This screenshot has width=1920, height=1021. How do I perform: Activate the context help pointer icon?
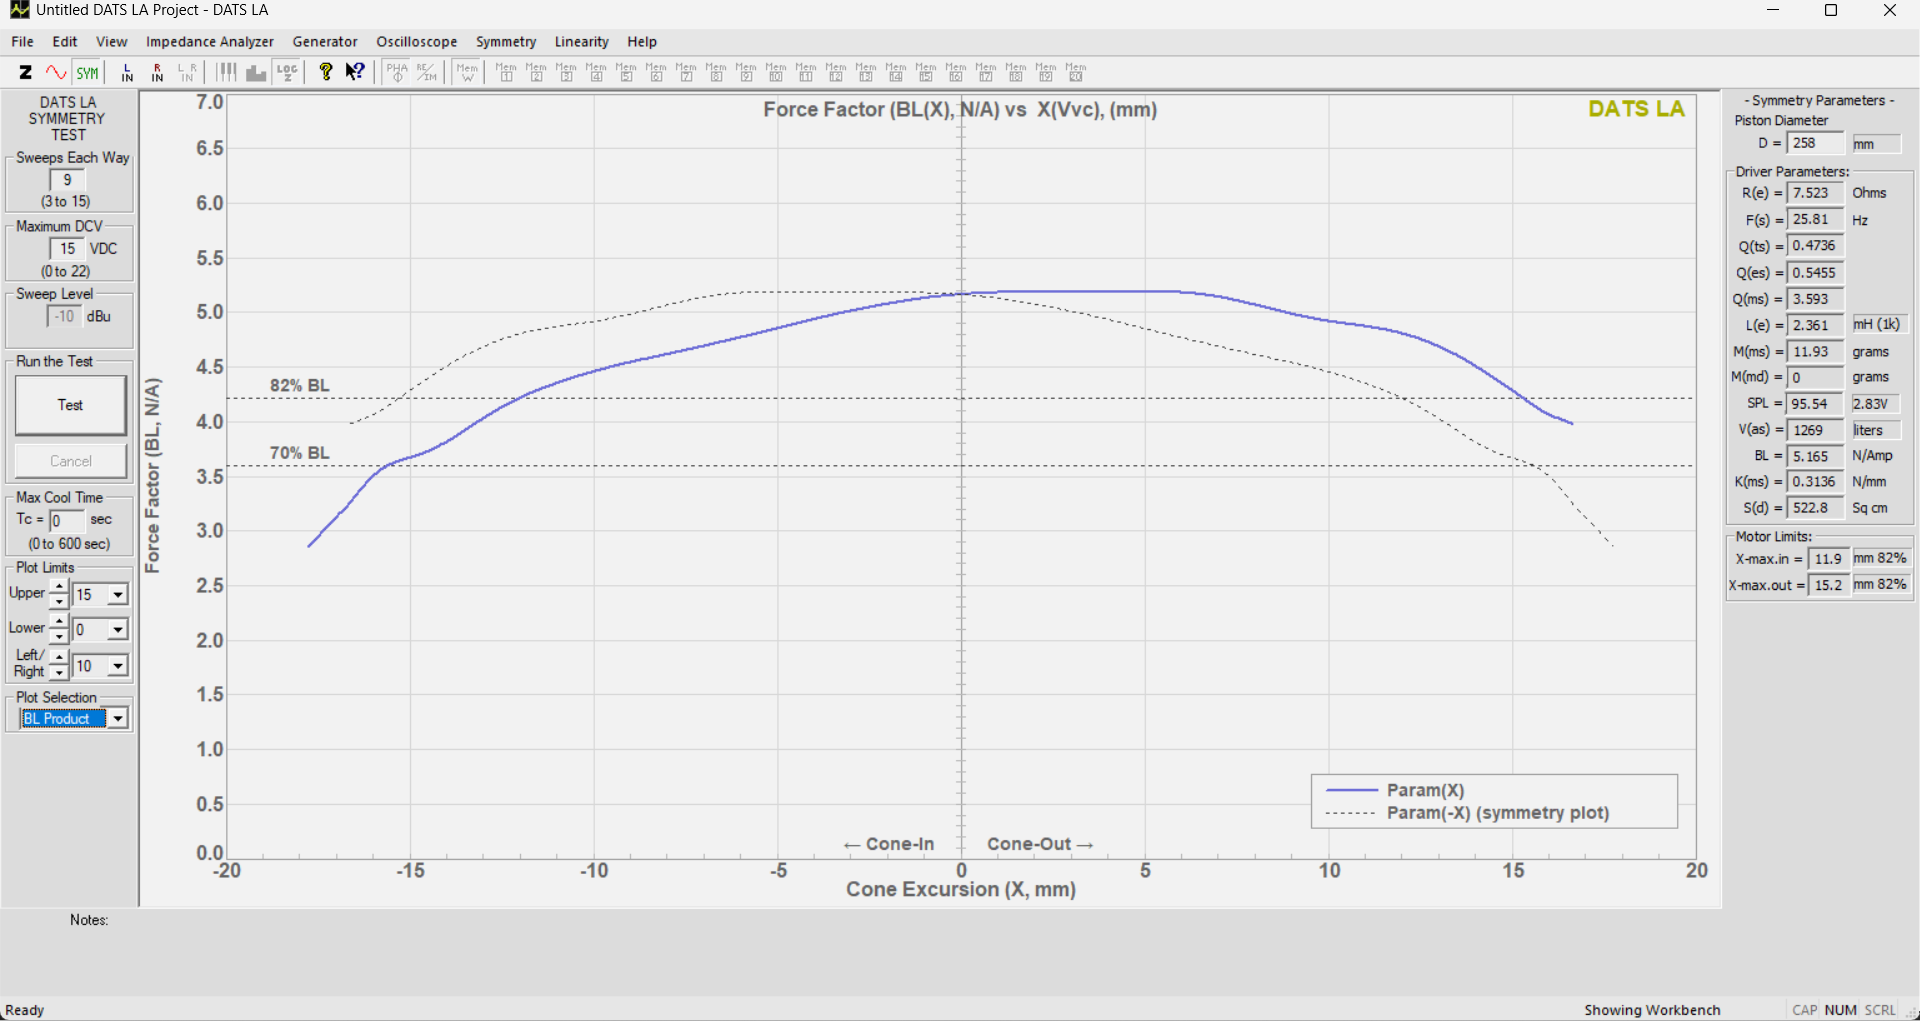355,72
